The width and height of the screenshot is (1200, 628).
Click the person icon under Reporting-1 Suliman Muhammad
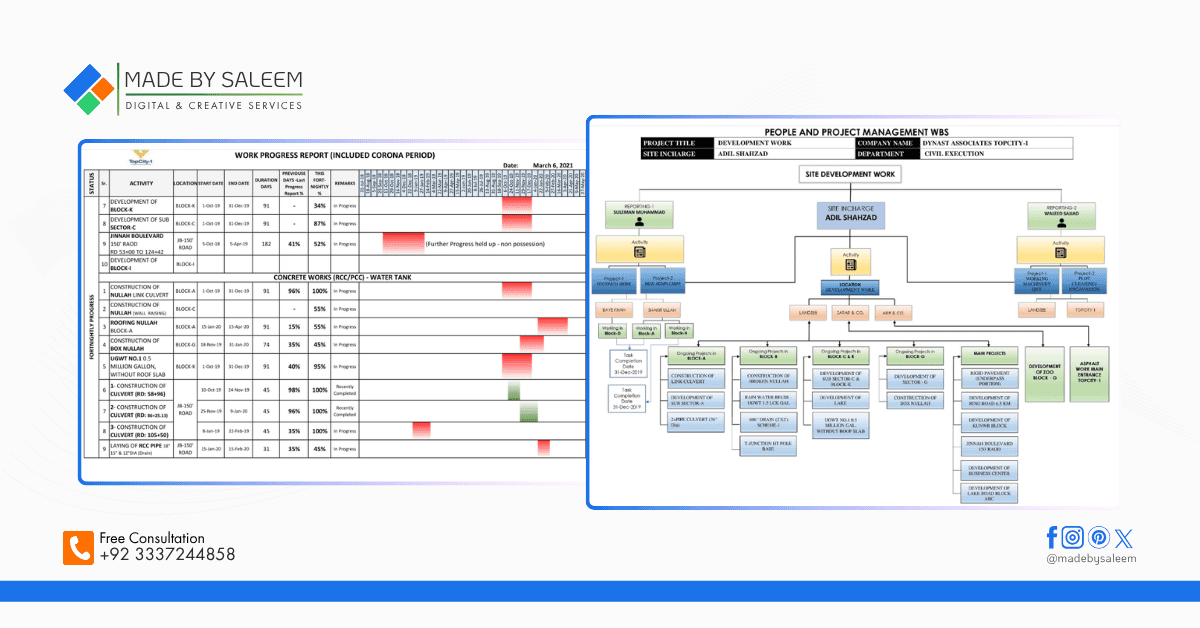[640, 221]
